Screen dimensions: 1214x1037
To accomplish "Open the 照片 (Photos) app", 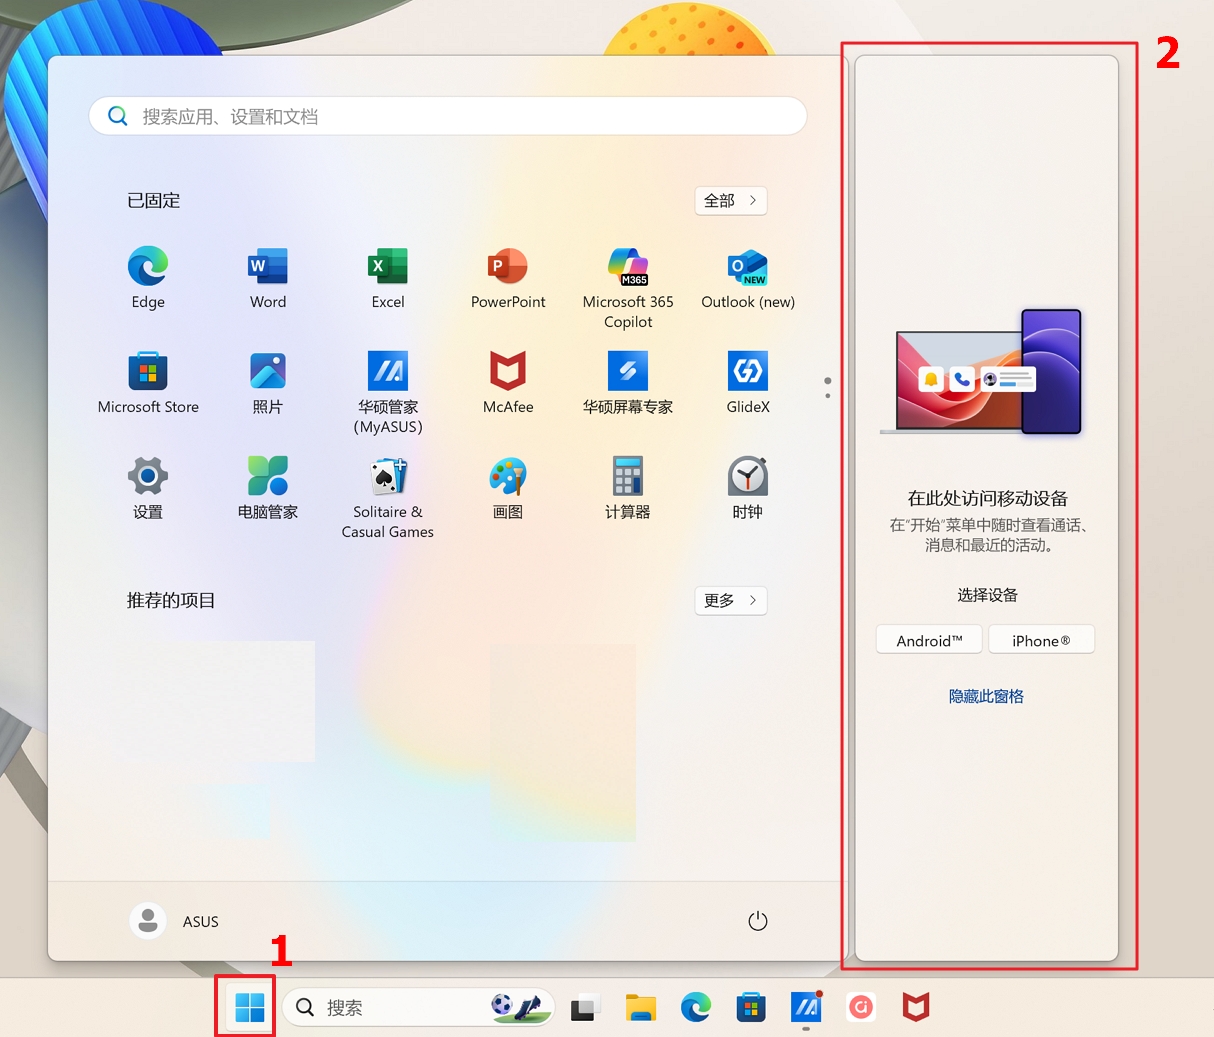I will 268,383.
